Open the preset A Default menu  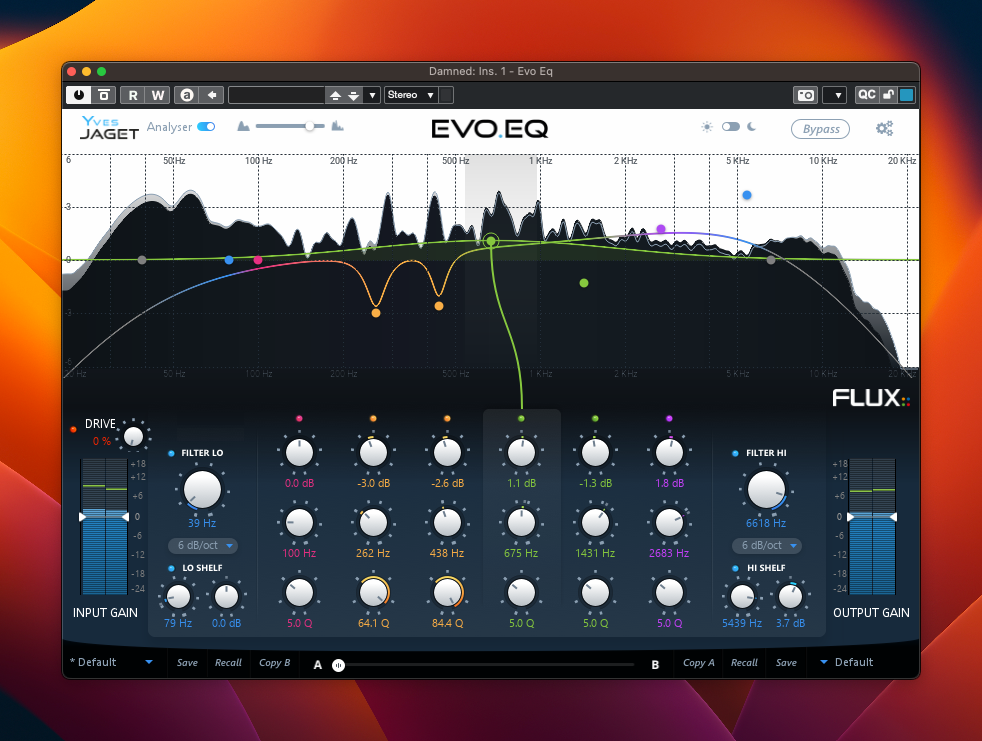pos(110,662)
